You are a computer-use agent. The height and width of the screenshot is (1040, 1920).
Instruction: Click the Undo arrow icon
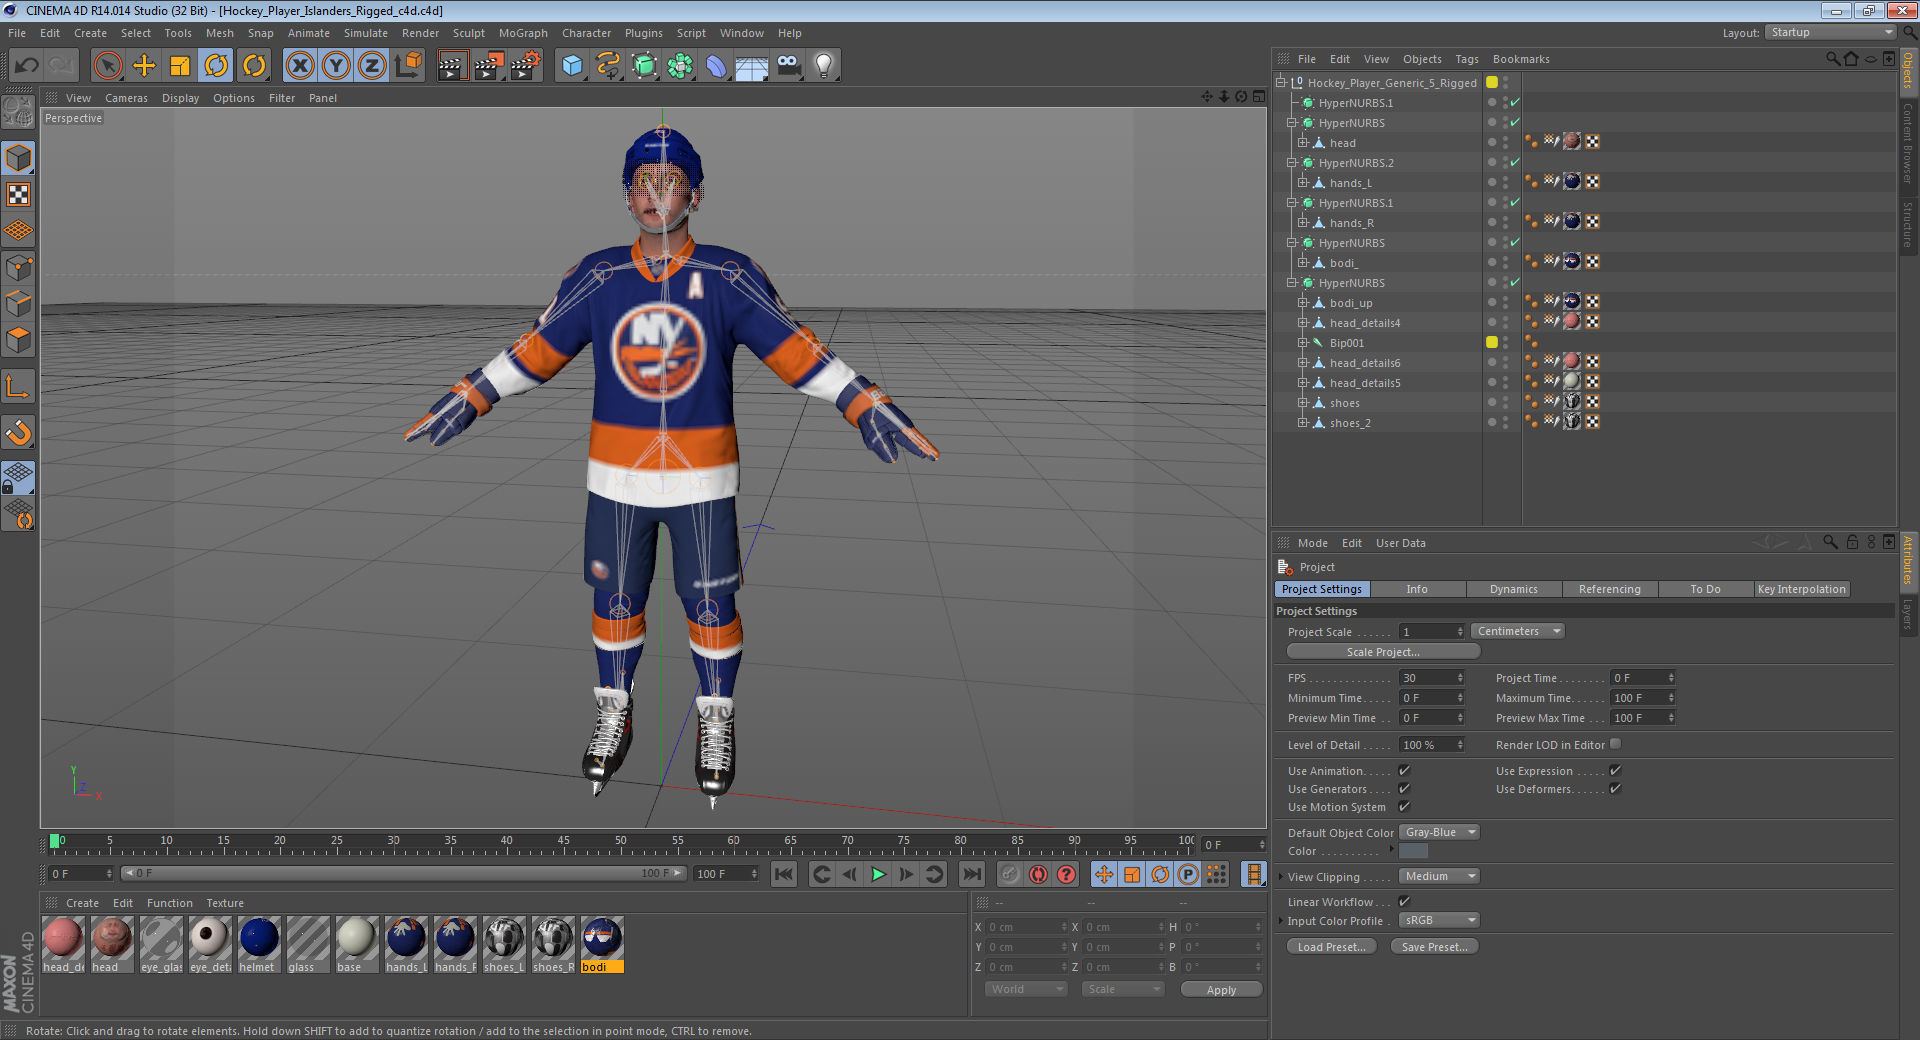coord(27,66)
